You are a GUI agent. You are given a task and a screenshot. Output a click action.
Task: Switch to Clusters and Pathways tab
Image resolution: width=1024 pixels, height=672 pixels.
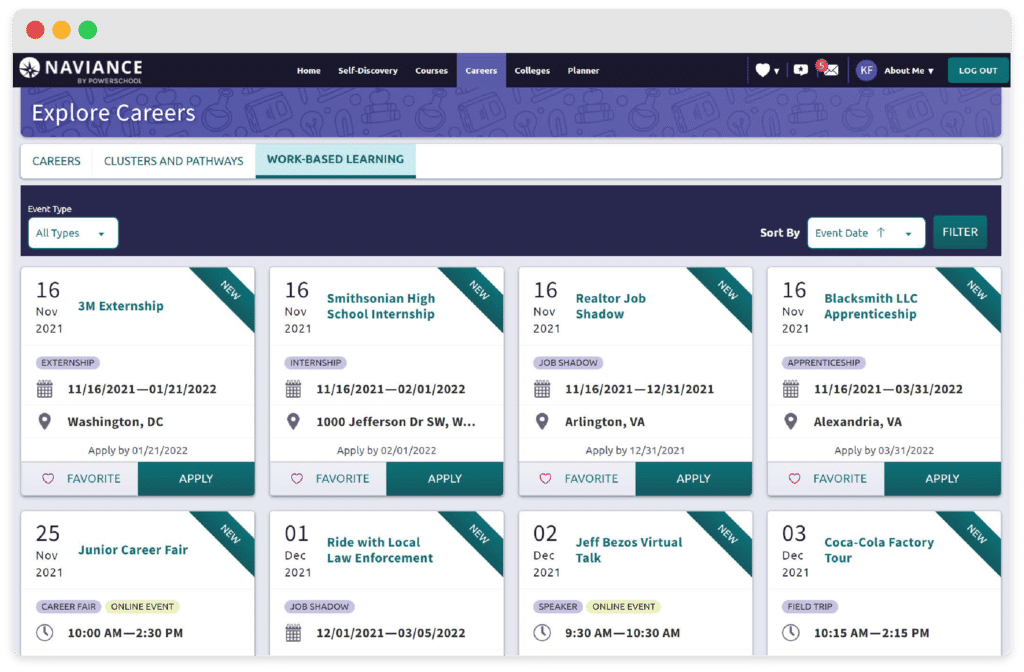pyautogui.click(x=173, y=161)
